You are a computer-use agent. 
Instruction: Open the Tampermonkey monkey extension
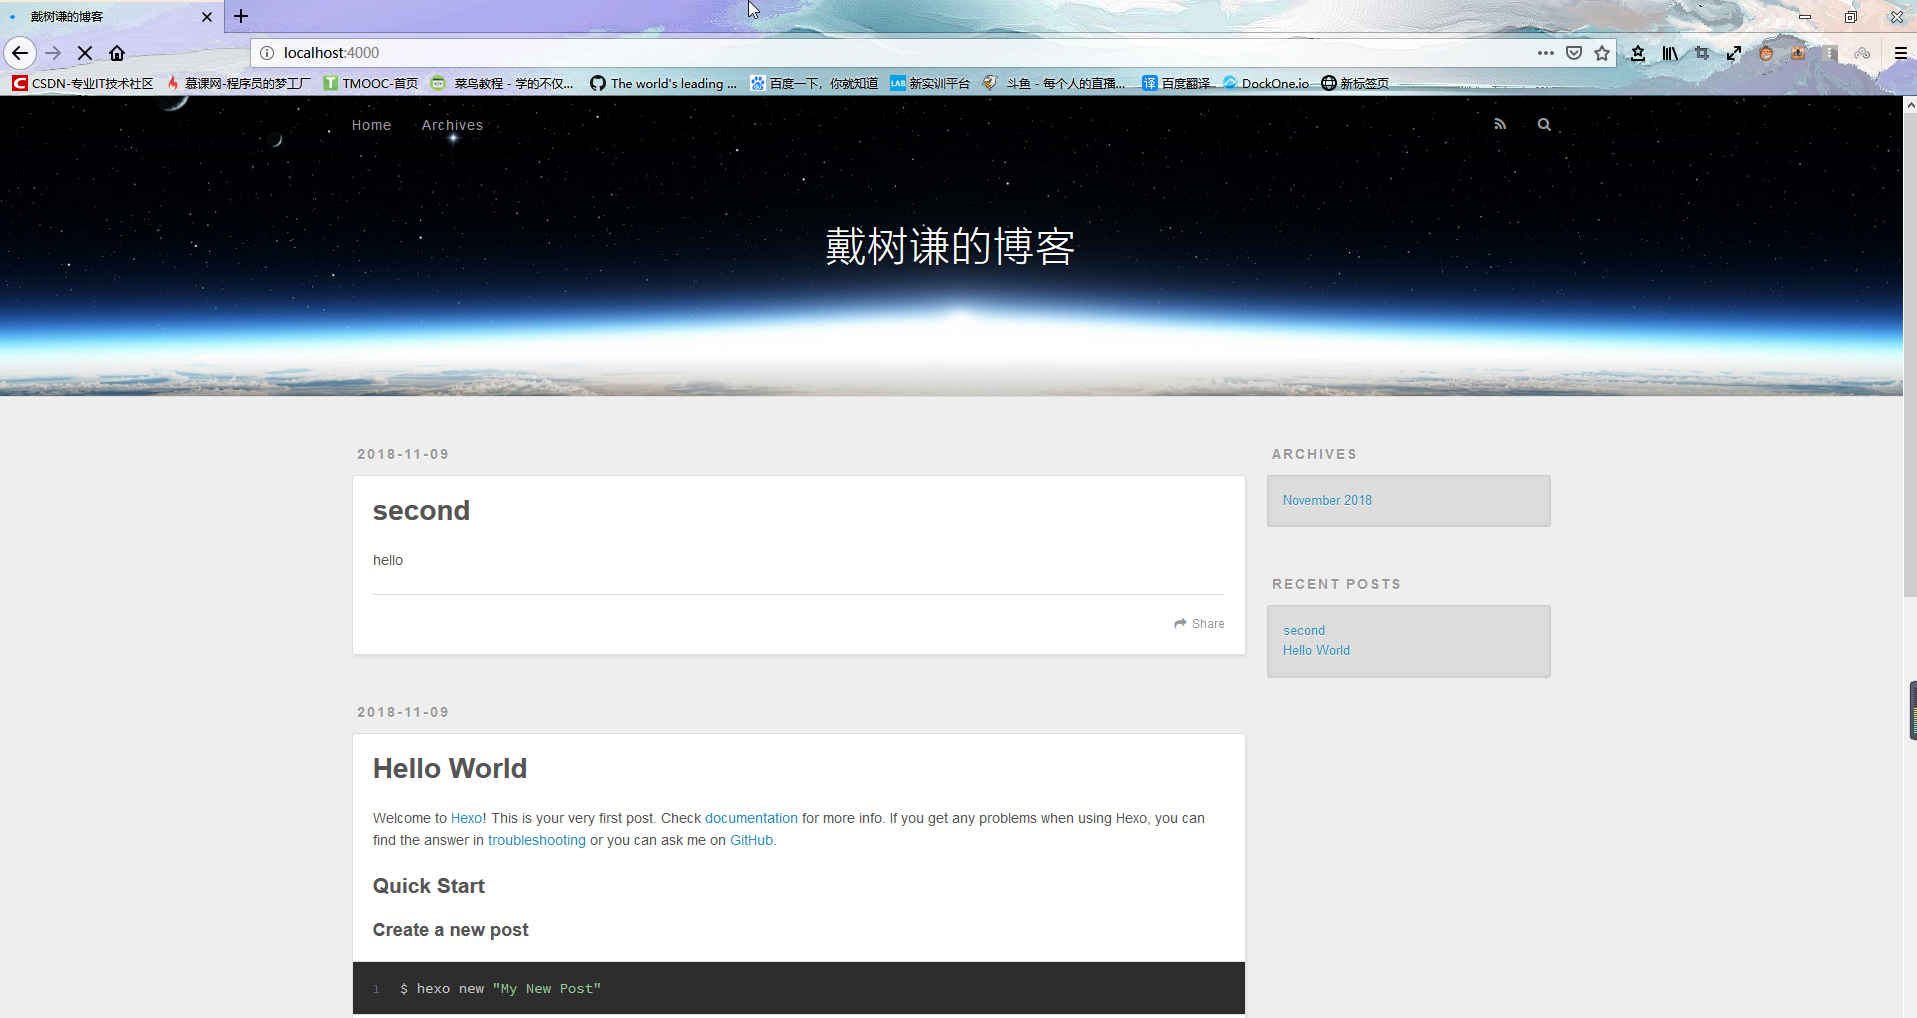1766,53
